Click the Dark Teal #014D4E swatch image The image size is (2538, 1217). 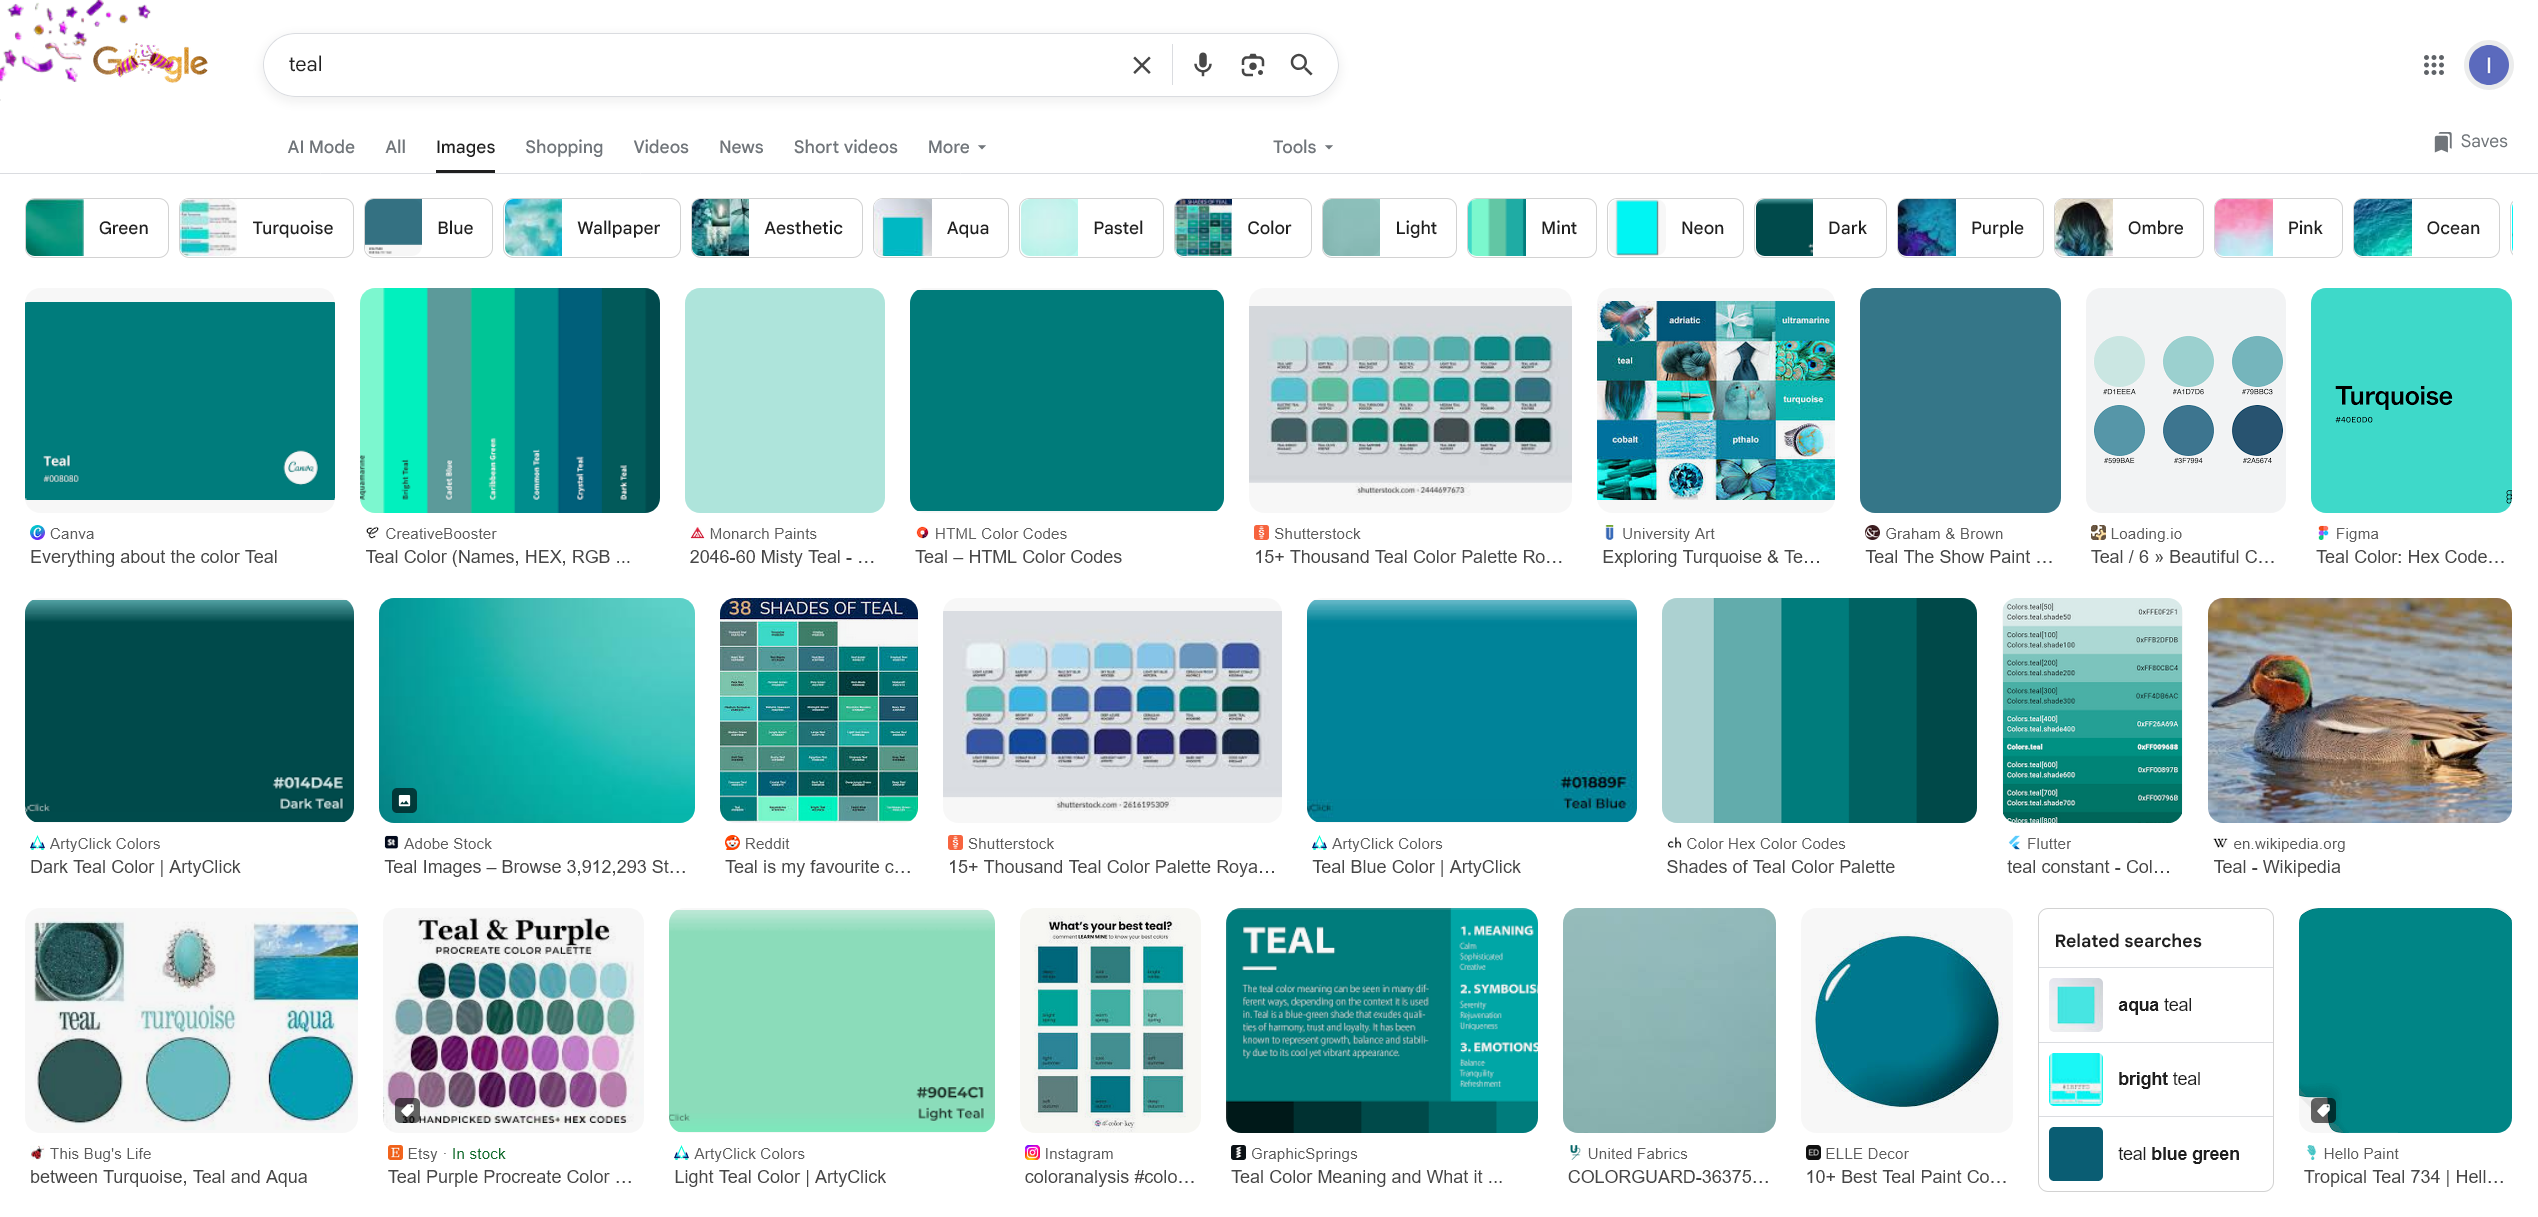189,710
